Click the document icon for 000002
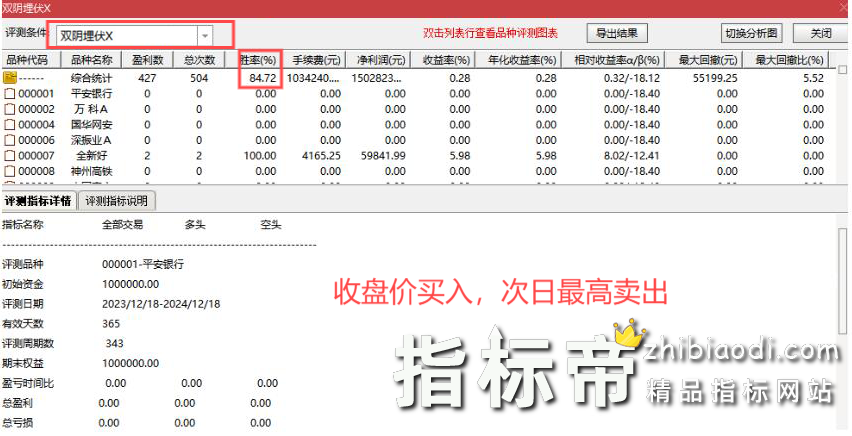The image size is (852, 436). (10, 109)
